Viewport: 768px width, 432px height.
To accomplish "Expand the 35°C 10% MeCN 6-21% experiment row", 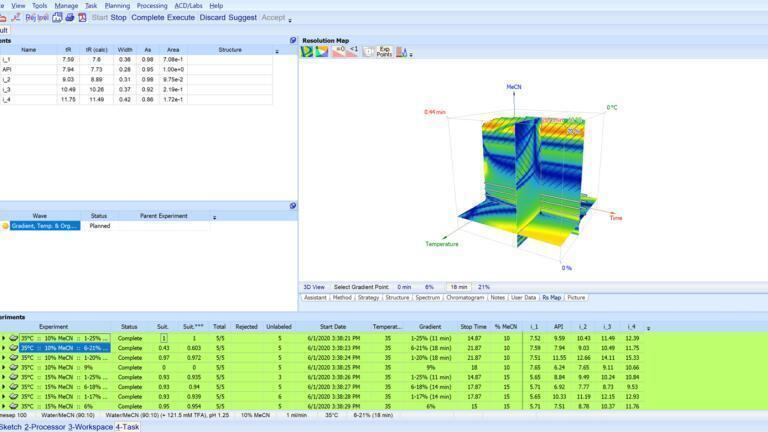I will pos(3,348).
